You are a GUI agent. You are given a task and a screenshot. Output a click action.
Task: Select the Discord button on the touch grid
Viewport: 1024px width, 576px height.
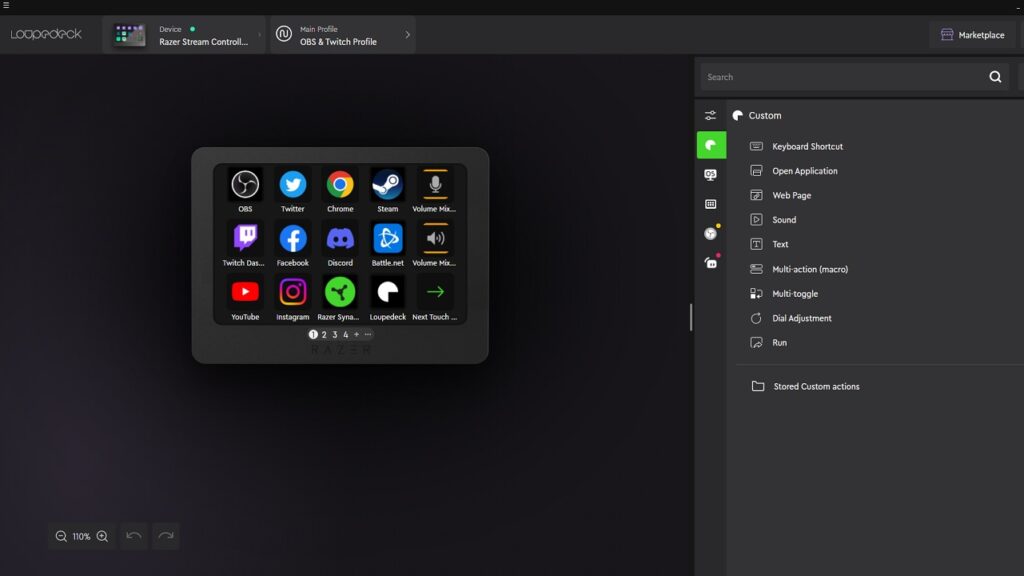coord(340,239)
